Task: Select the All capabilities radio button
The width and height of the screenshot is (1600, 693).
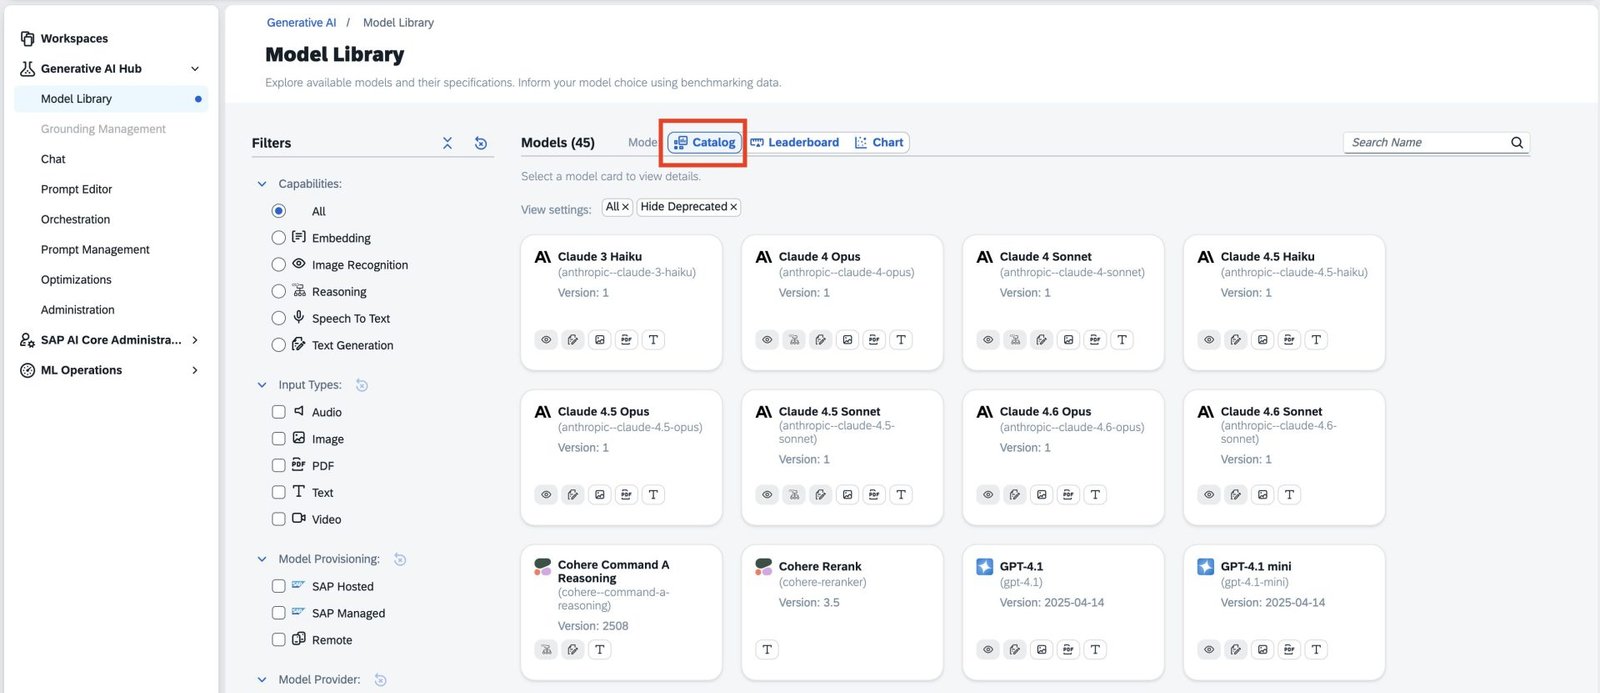Action: point(279,211)
